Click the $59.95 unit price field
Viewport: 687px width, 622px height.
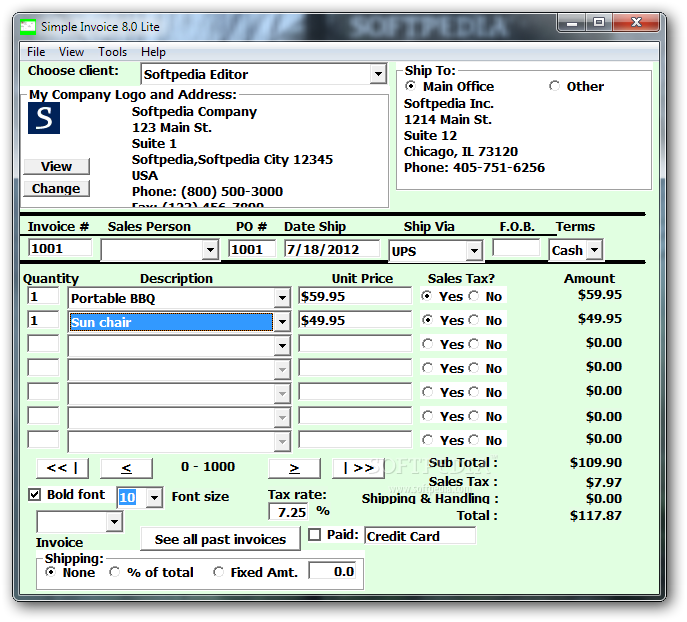pyautogui.click(x=355, y=296)
